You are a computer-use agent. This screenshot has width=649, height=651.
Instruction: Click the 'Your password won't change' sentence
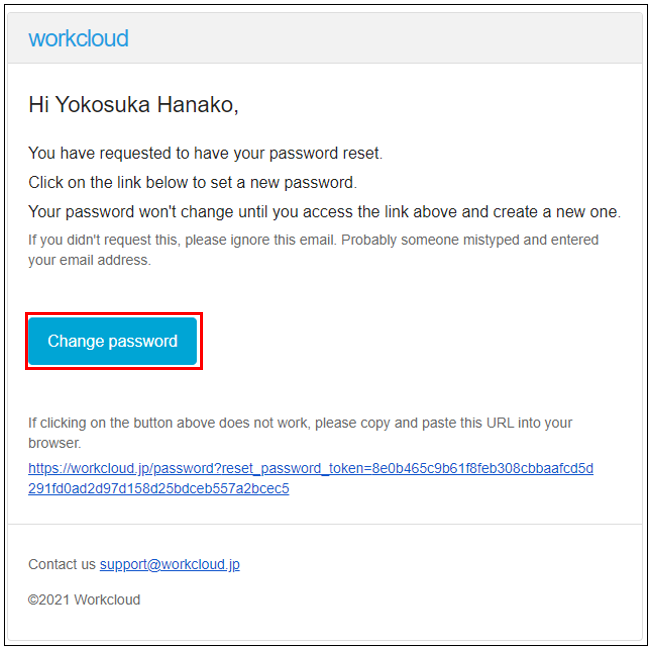[324, 211]
